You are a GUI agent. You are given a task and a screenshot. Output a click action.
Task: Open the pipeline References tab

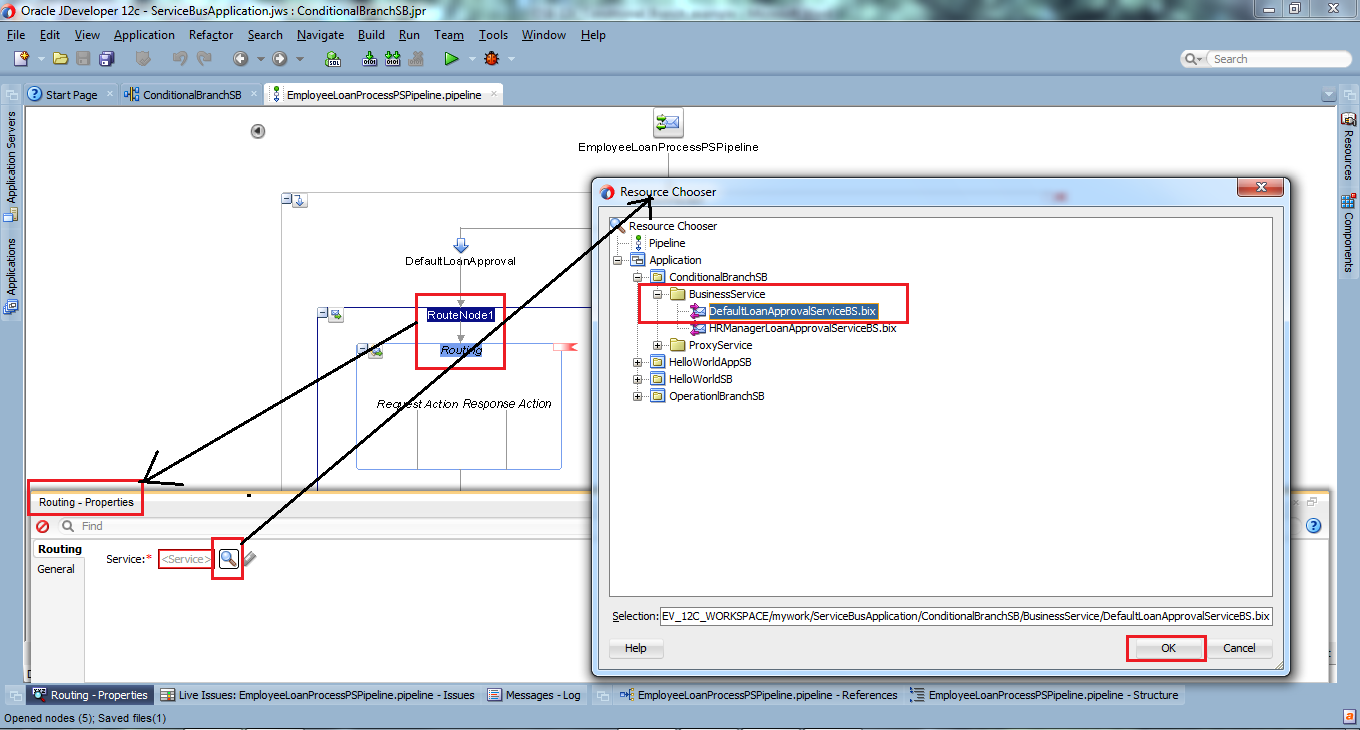click(x=758, y=695)
